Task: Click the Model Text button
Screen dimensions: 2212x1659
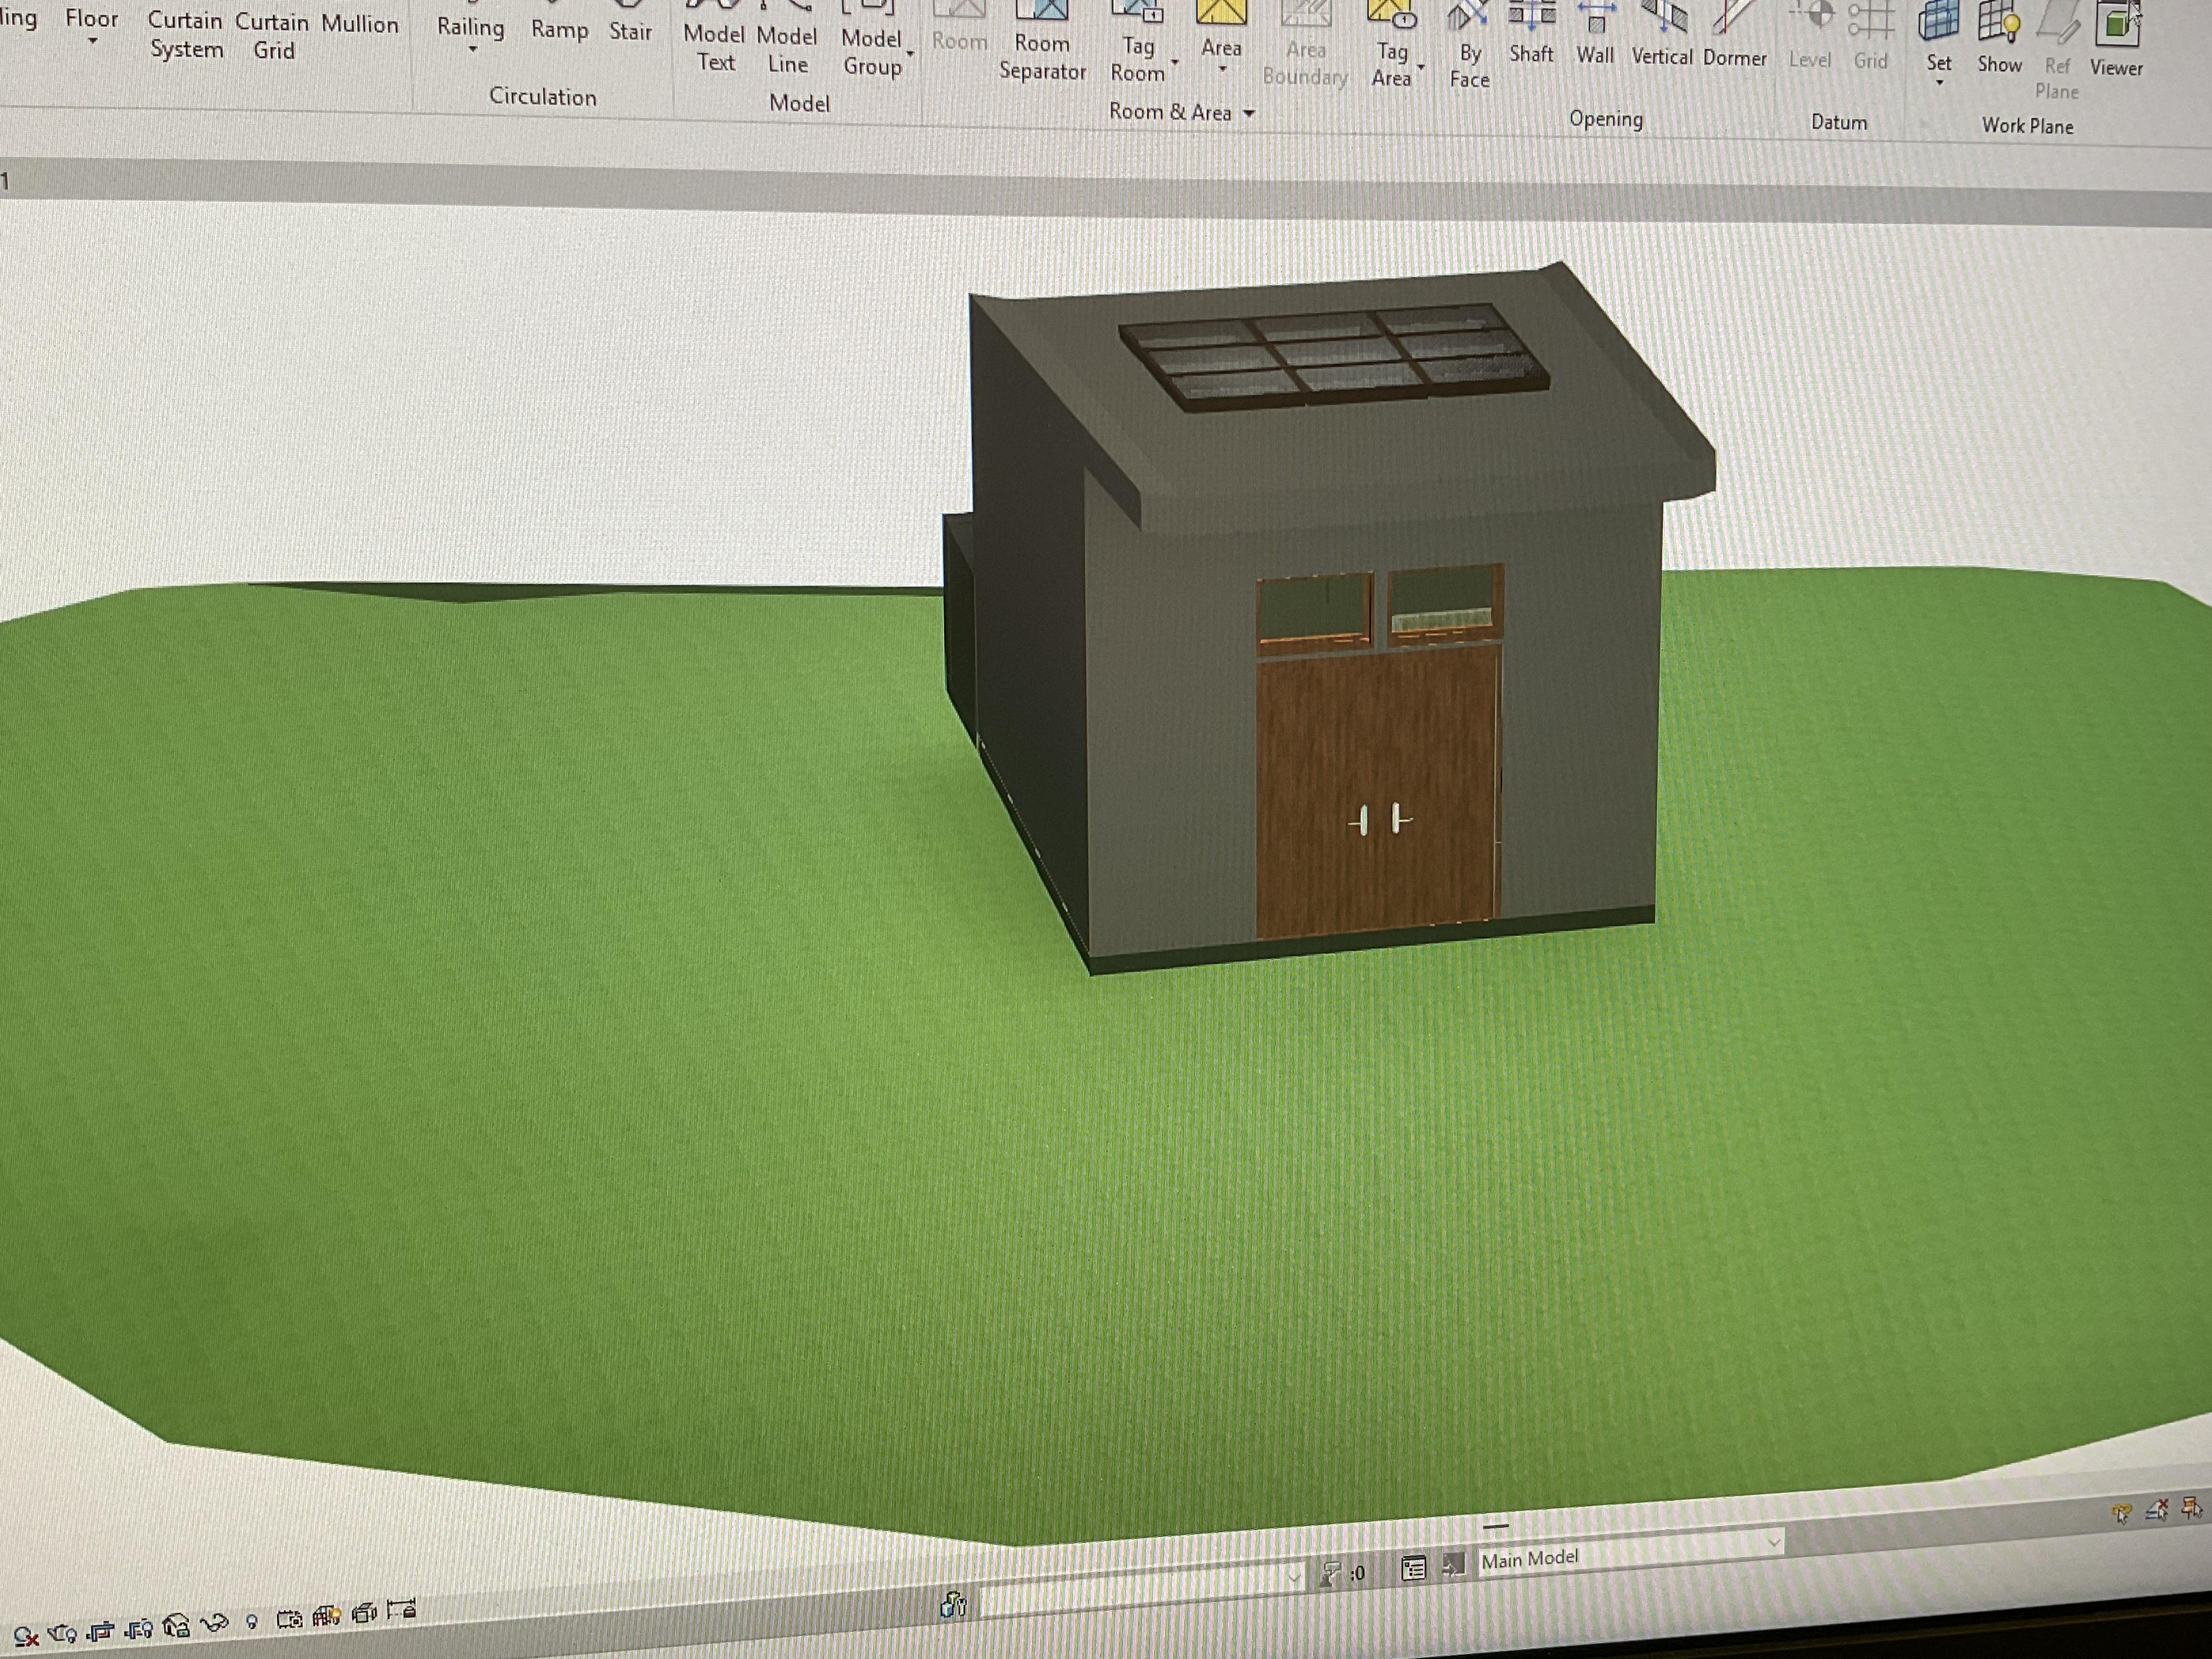Action: (714, 38)
